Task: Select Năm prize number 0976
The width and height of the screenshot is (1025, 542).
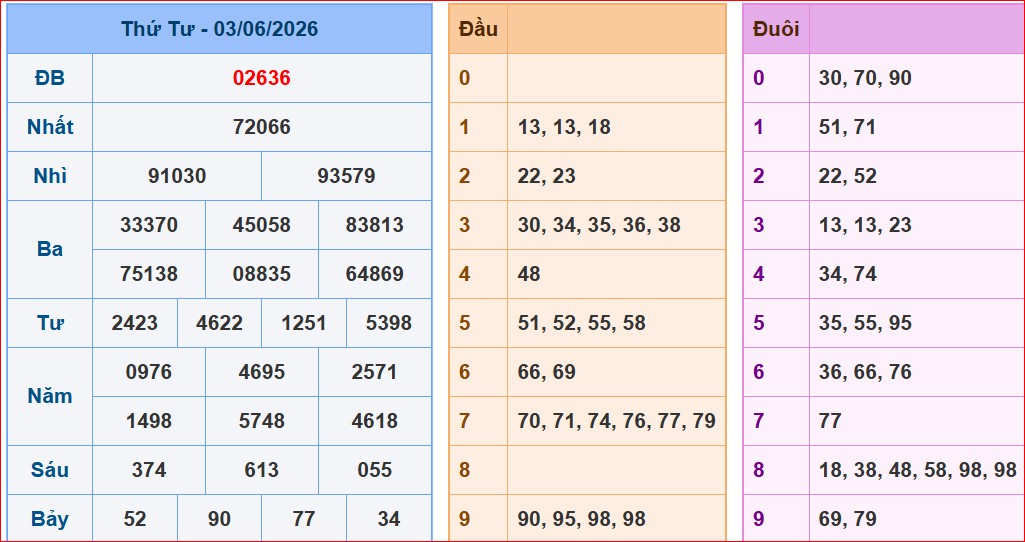Action: tap(148, 372)
